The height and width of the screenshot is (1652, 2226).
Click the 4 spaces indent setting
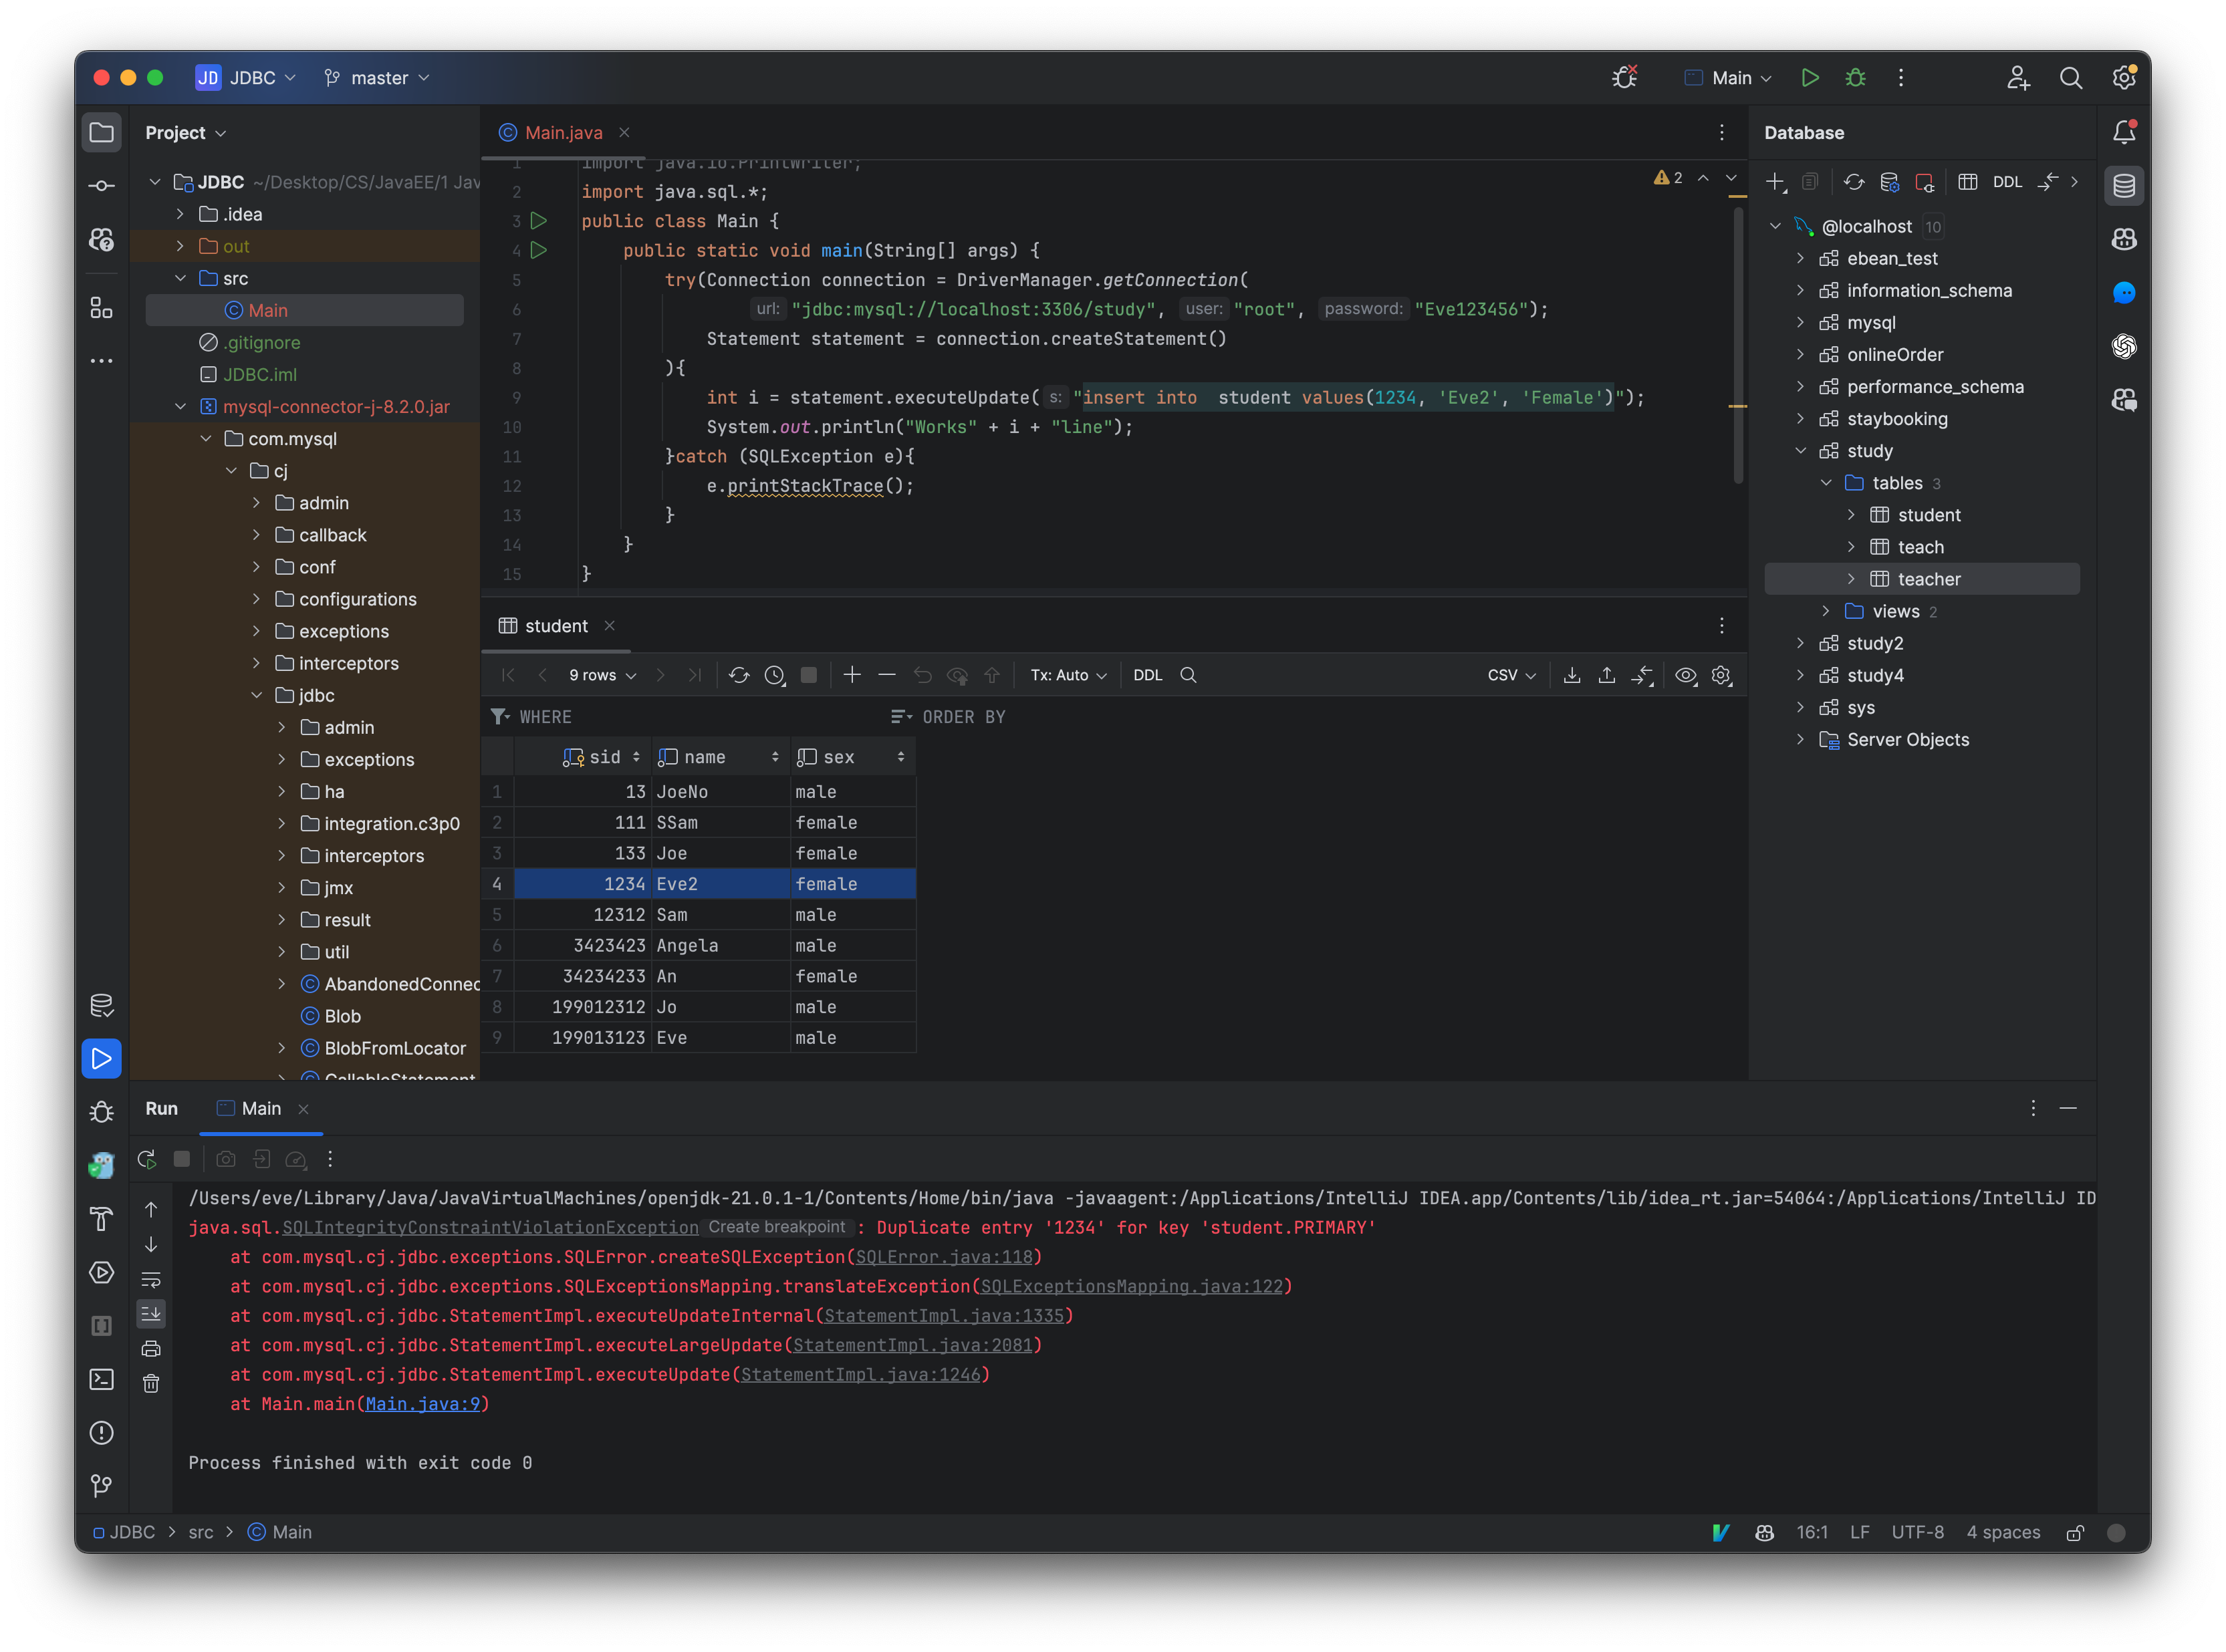click(x=2002, y=1533)
